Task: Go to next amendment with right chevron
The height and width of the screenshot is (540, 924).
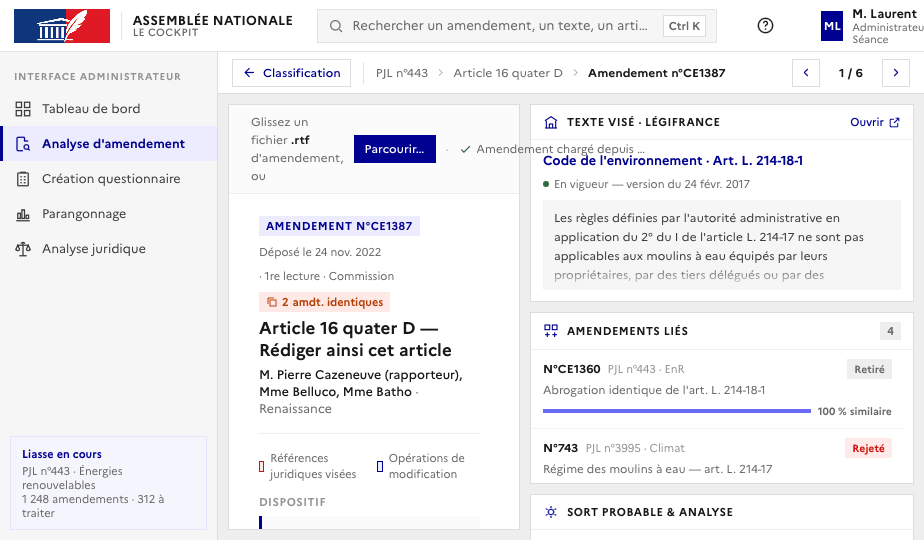Action: (896, 73)
